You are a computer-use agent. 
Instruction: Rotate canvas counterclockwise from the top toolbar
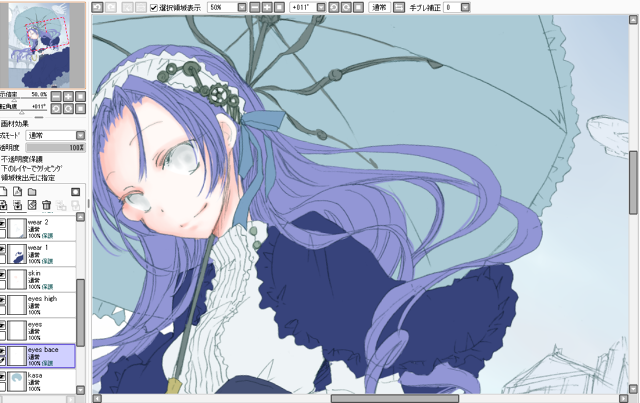coord(333,7)
